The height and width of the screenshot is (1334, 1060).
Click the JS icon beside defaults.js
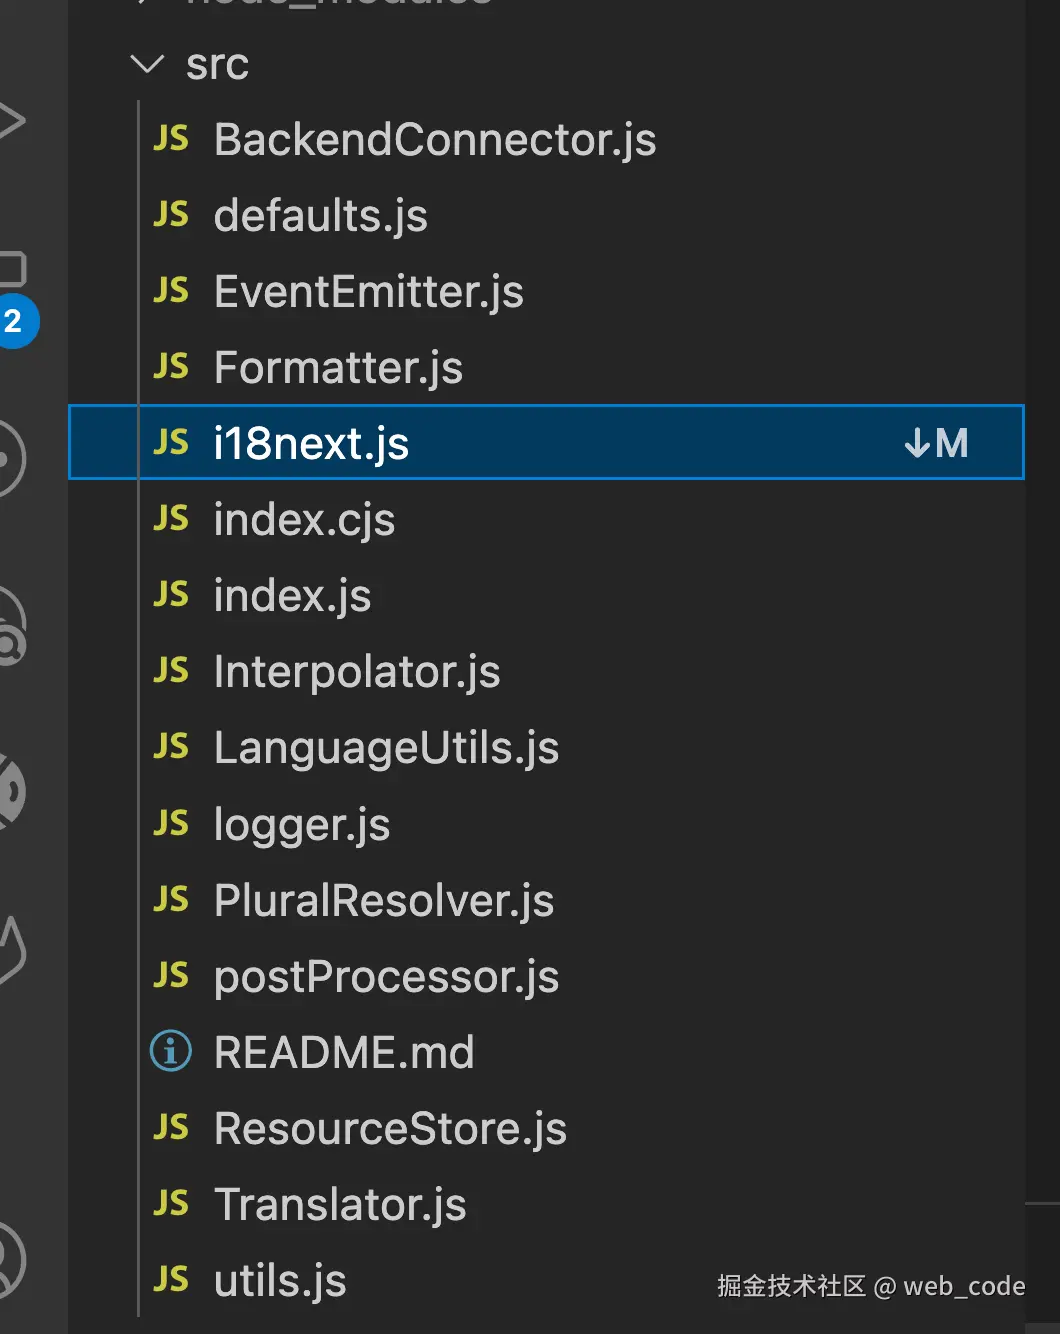tap(171, 214)
